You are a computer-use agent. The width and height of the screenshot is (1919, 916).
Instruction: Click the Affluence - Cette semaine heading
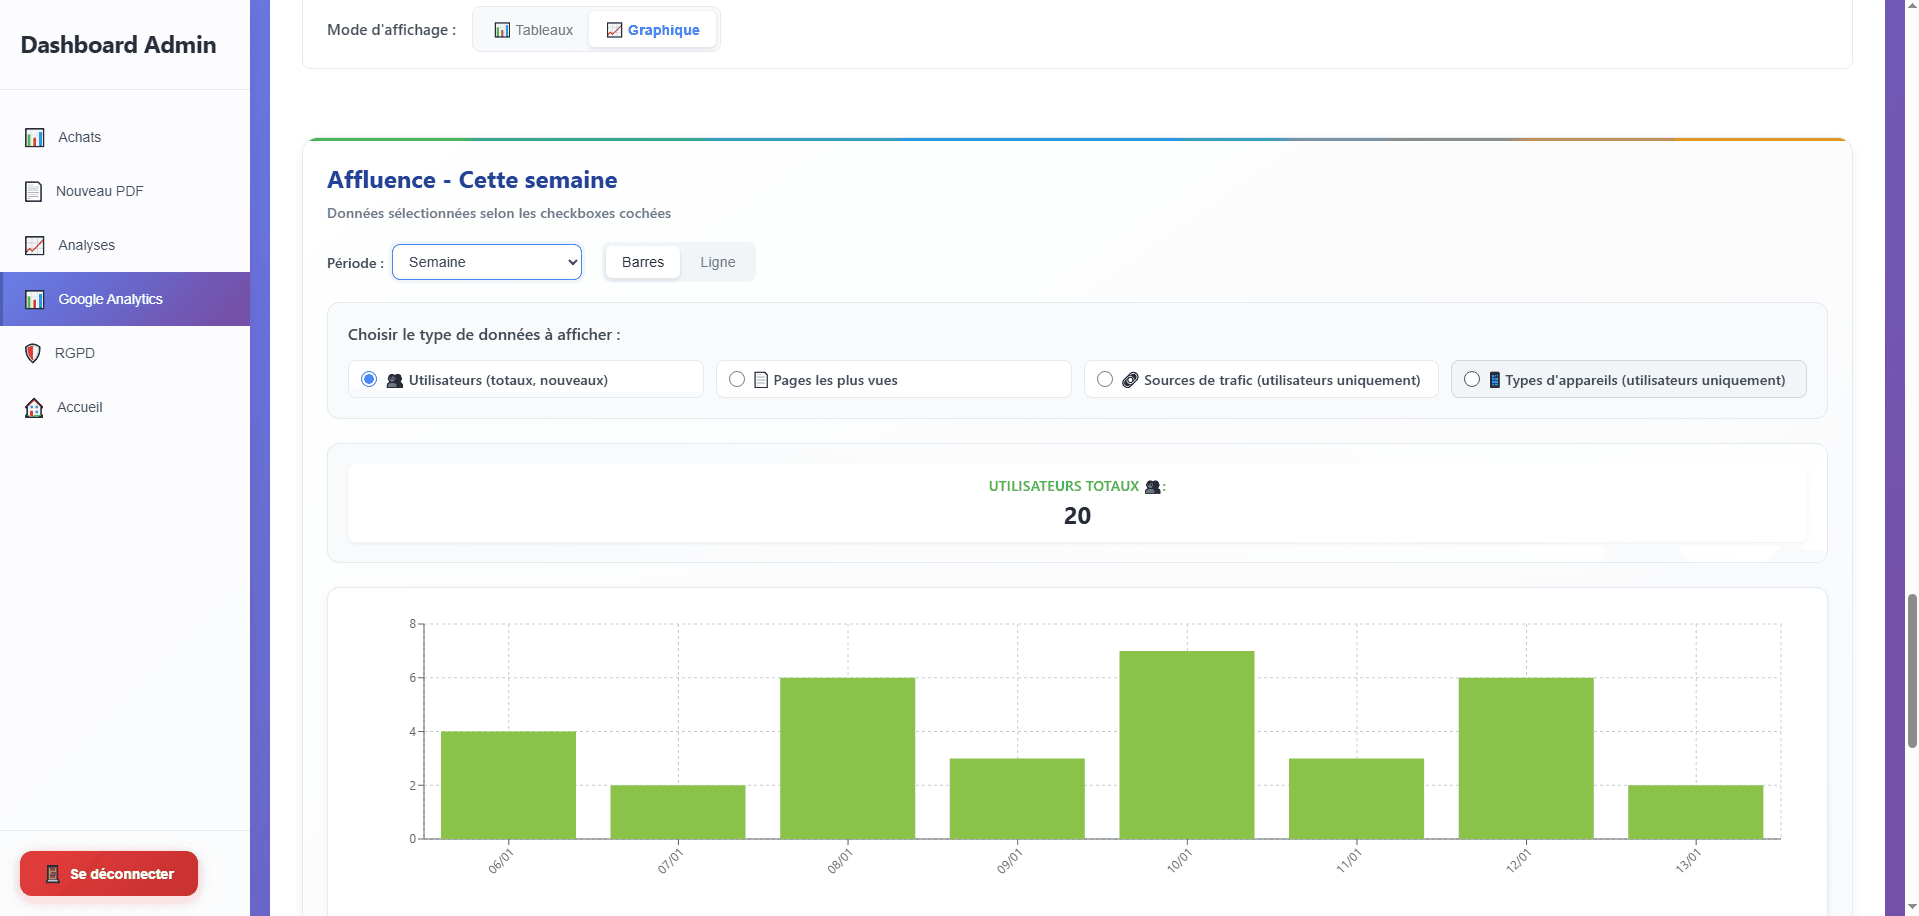(472, 180)
